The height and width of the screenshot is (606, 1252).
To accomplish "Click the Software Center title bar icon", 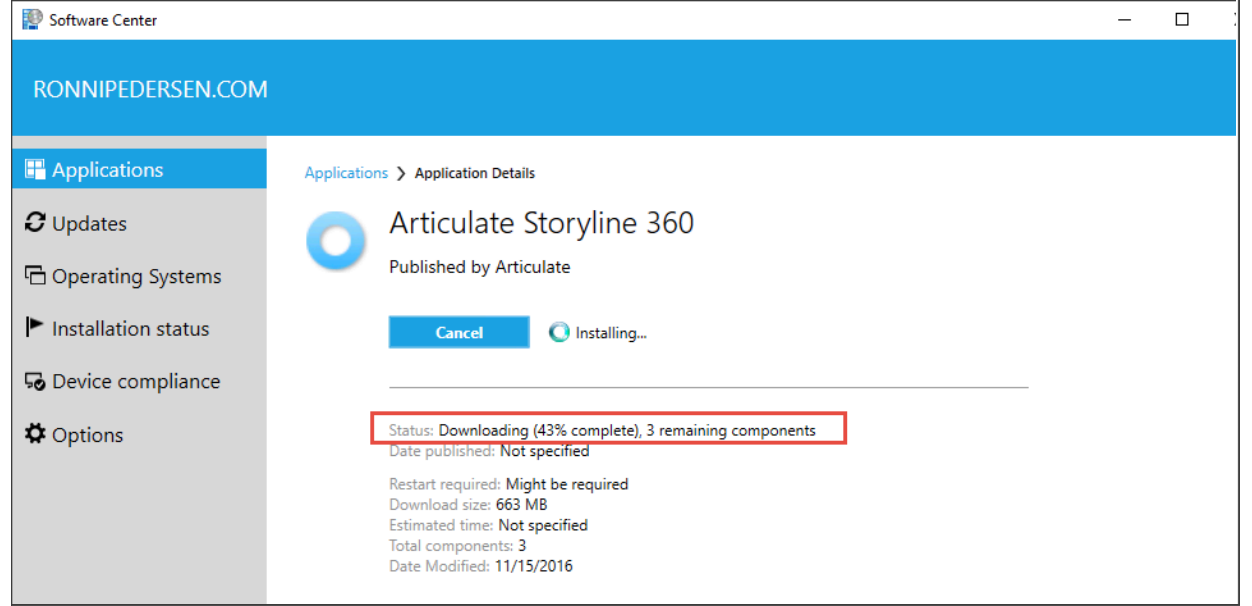I will tap(33, 19).
